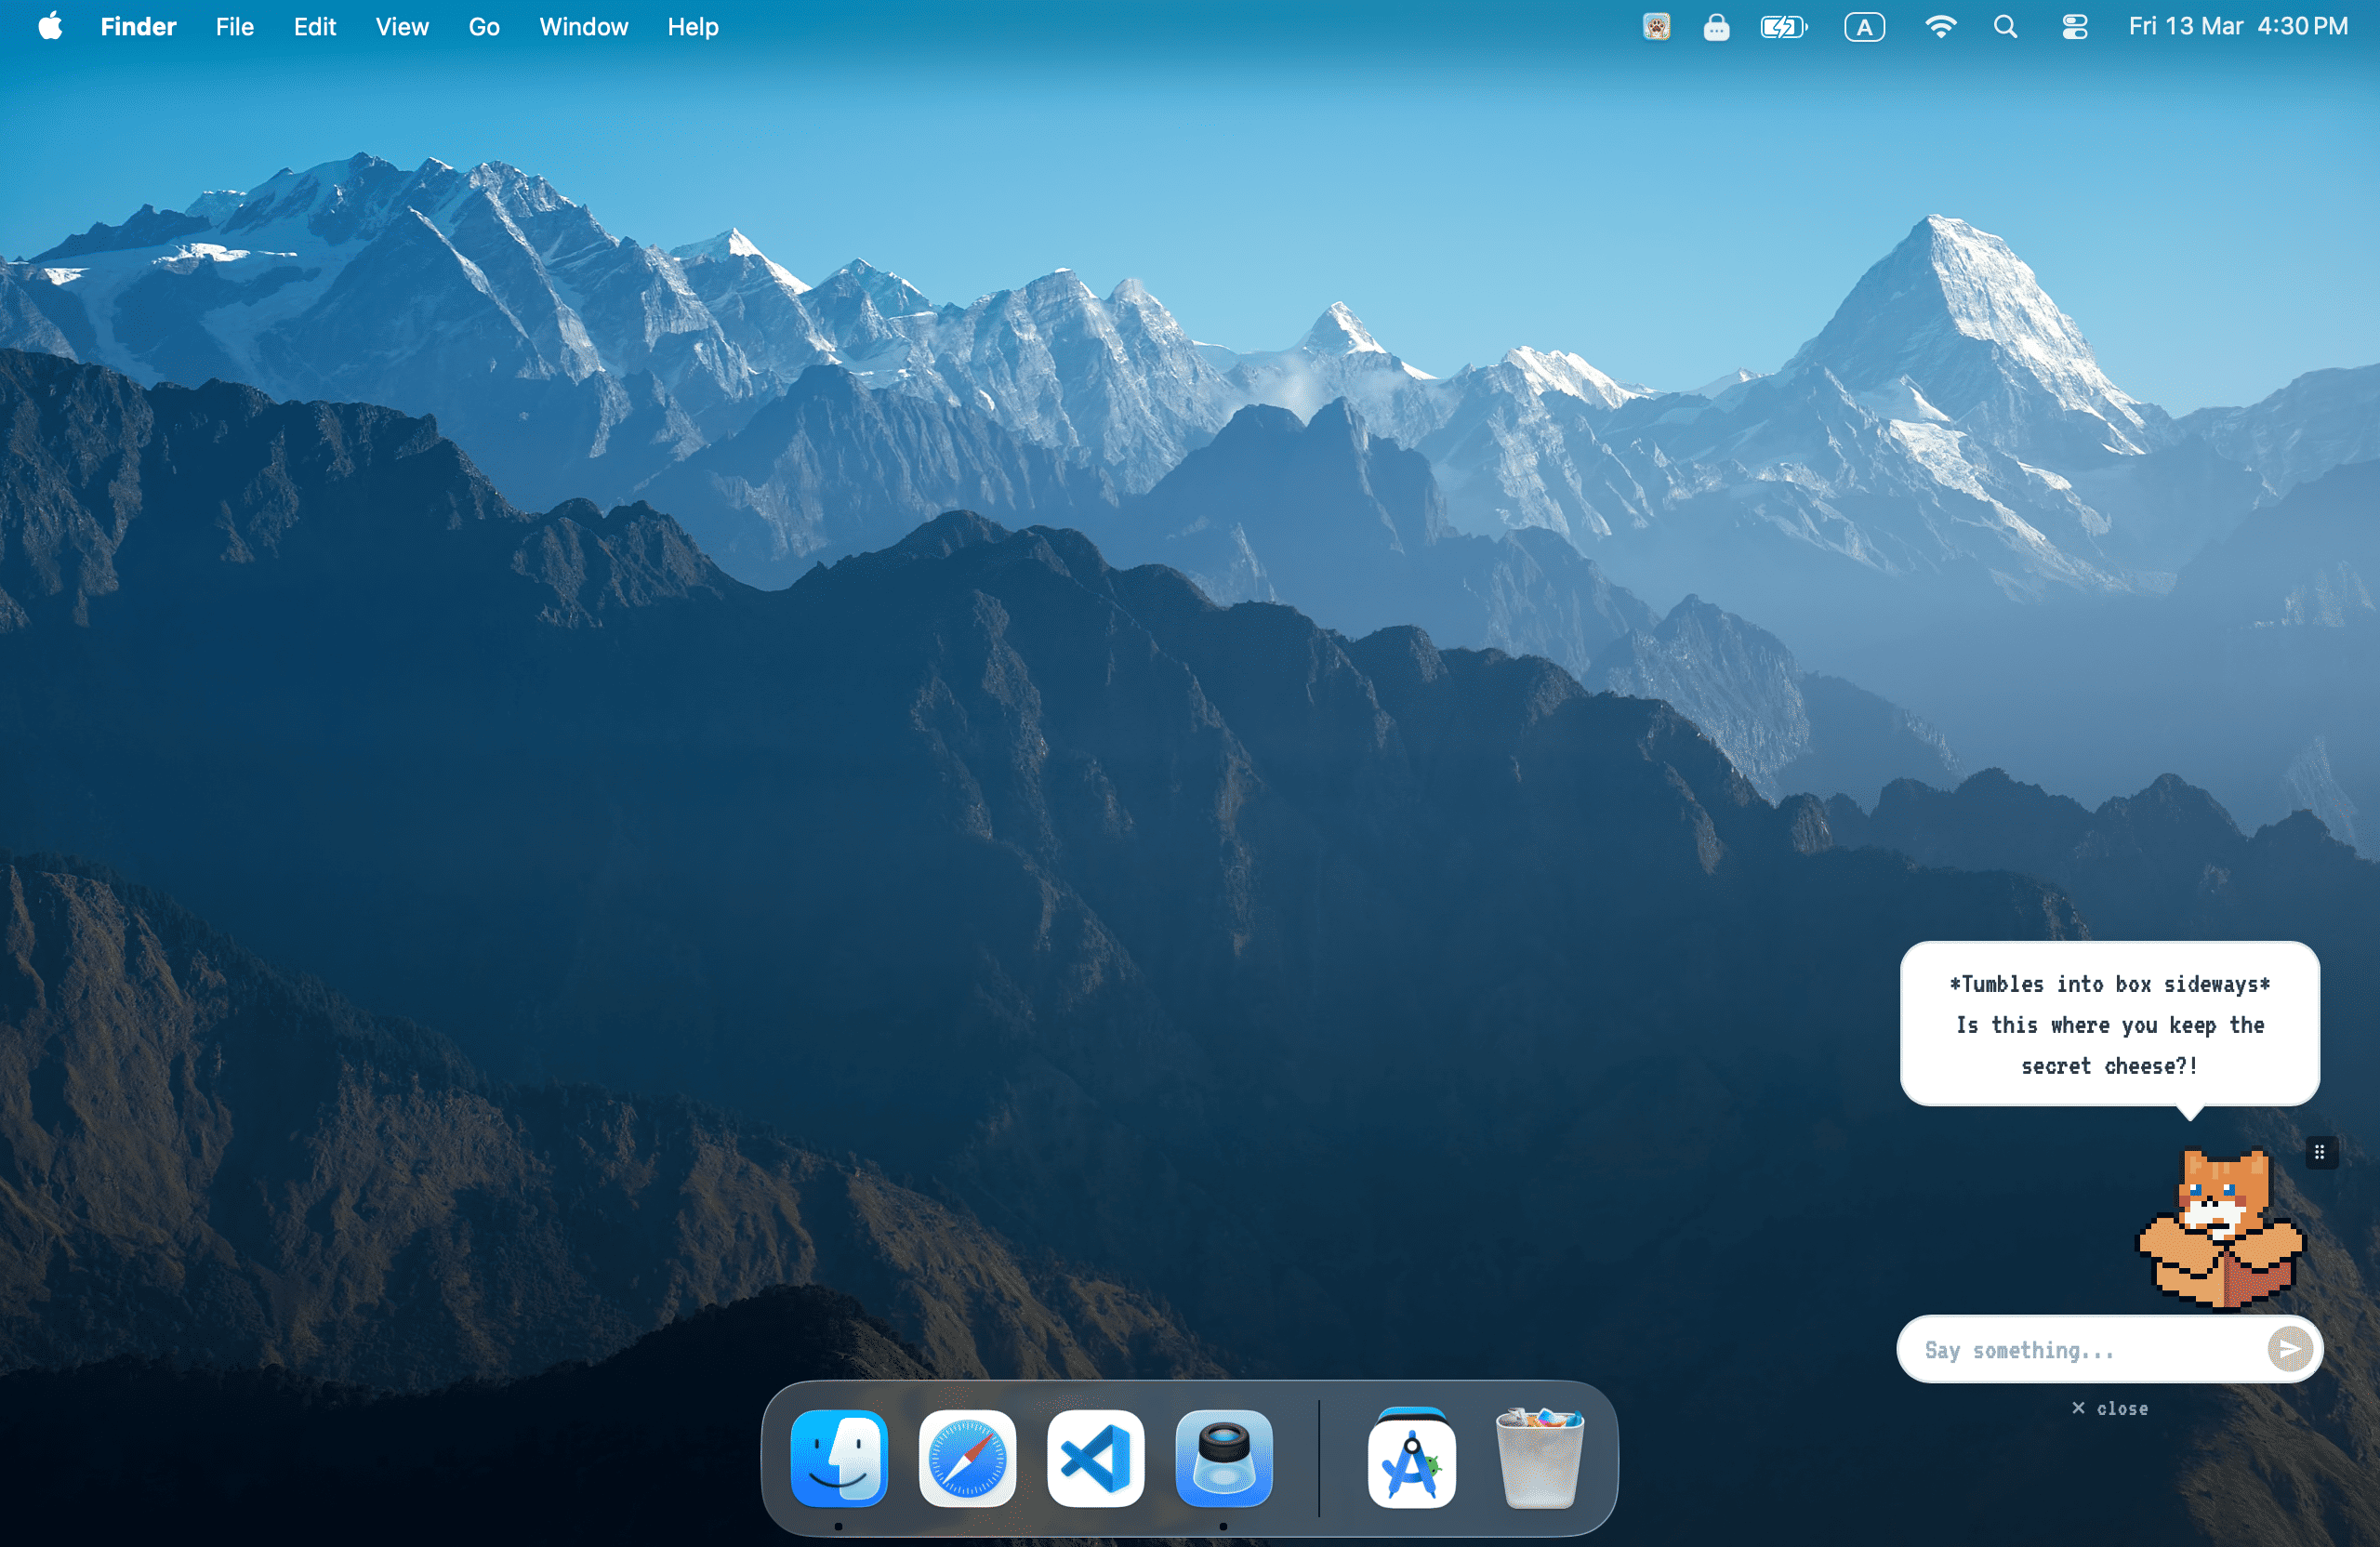
Task: Launch Safari from the Dock
Action: (967, 1458)
